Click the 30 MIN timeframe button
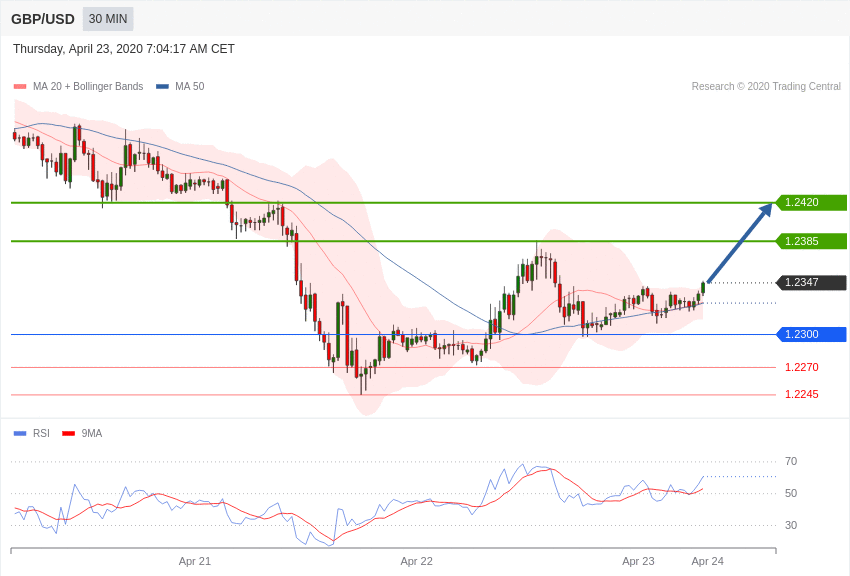 (108, 19)
